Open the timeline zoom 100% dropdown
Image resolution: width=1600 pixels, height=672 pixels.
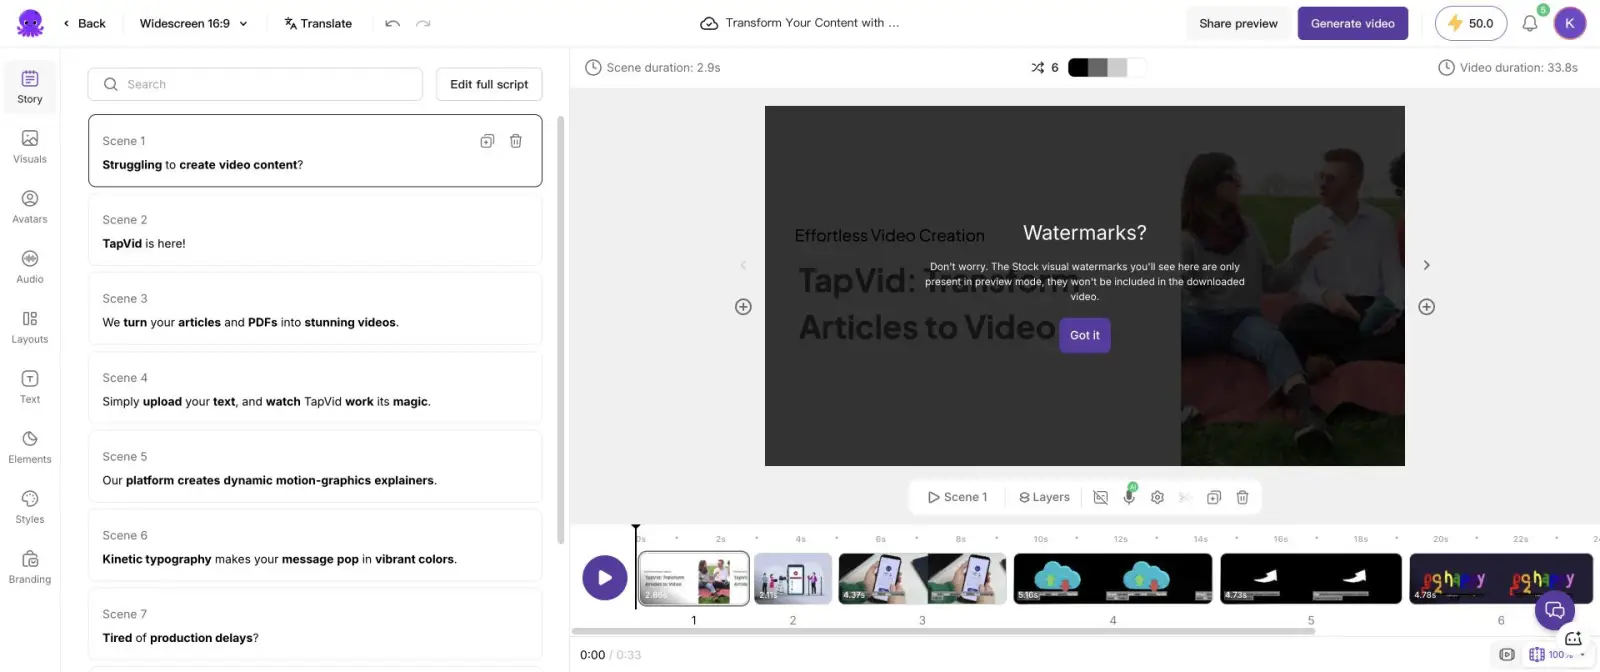coord(1557,654)
